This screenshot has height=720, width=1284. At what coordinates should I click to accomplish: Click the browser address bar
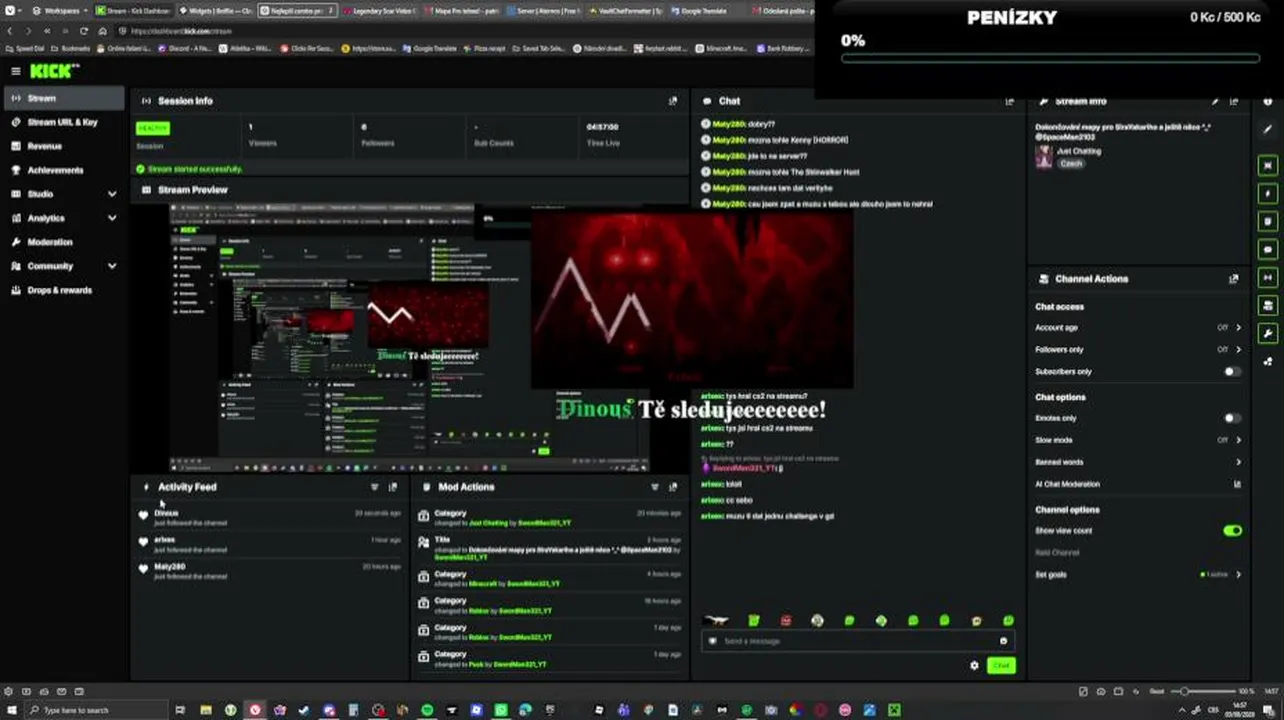point(465,31)
